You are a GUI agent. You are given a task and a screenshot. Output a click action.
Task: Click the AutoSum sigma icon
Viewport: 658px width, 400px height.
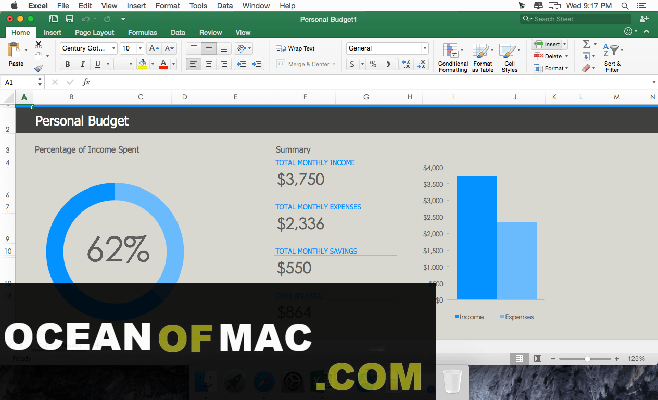tap(587, 44)
